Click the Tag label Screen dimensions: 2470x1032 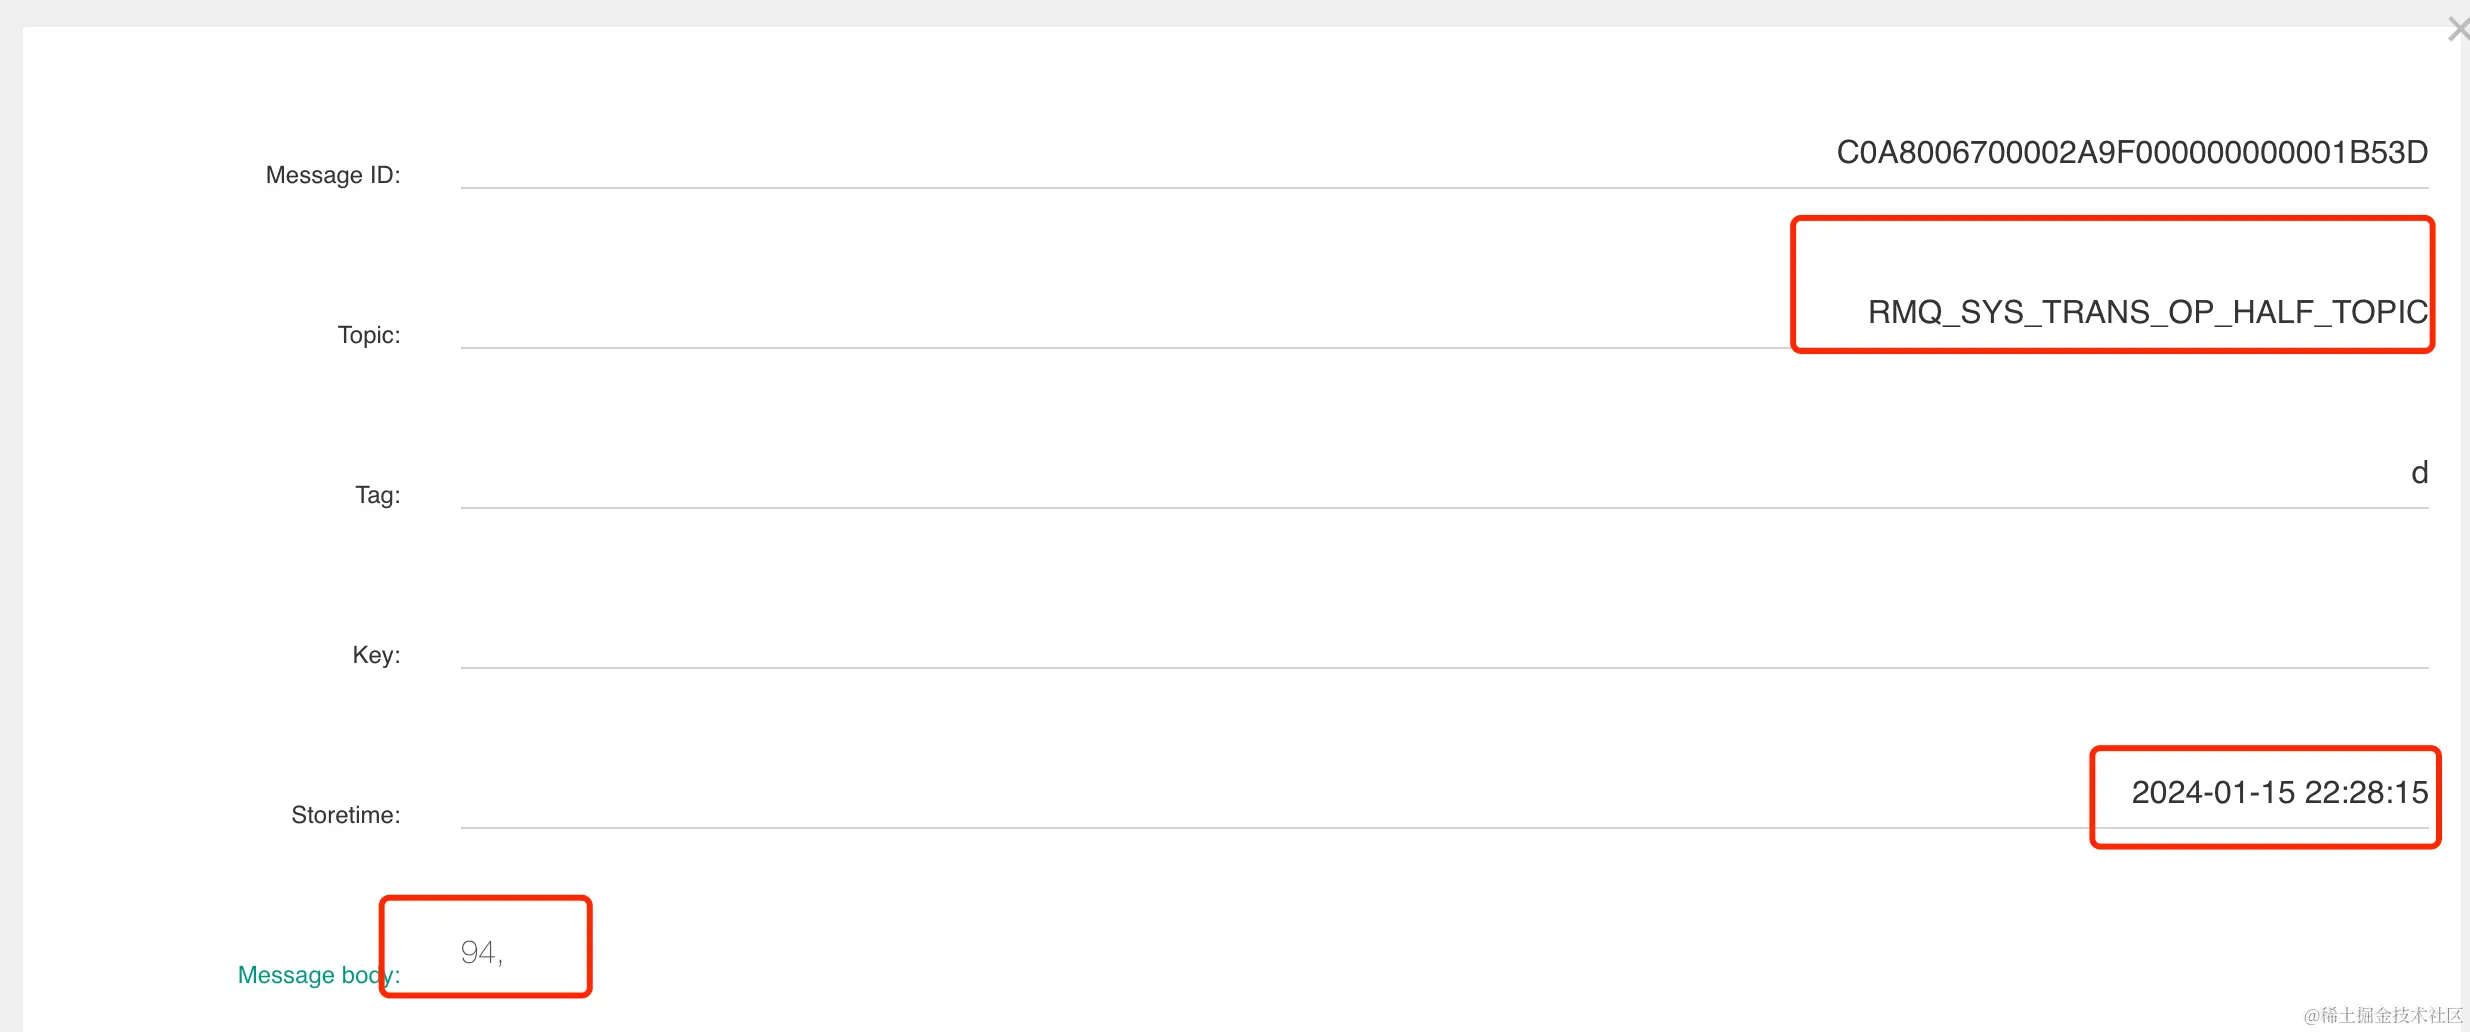click(377, 495)
